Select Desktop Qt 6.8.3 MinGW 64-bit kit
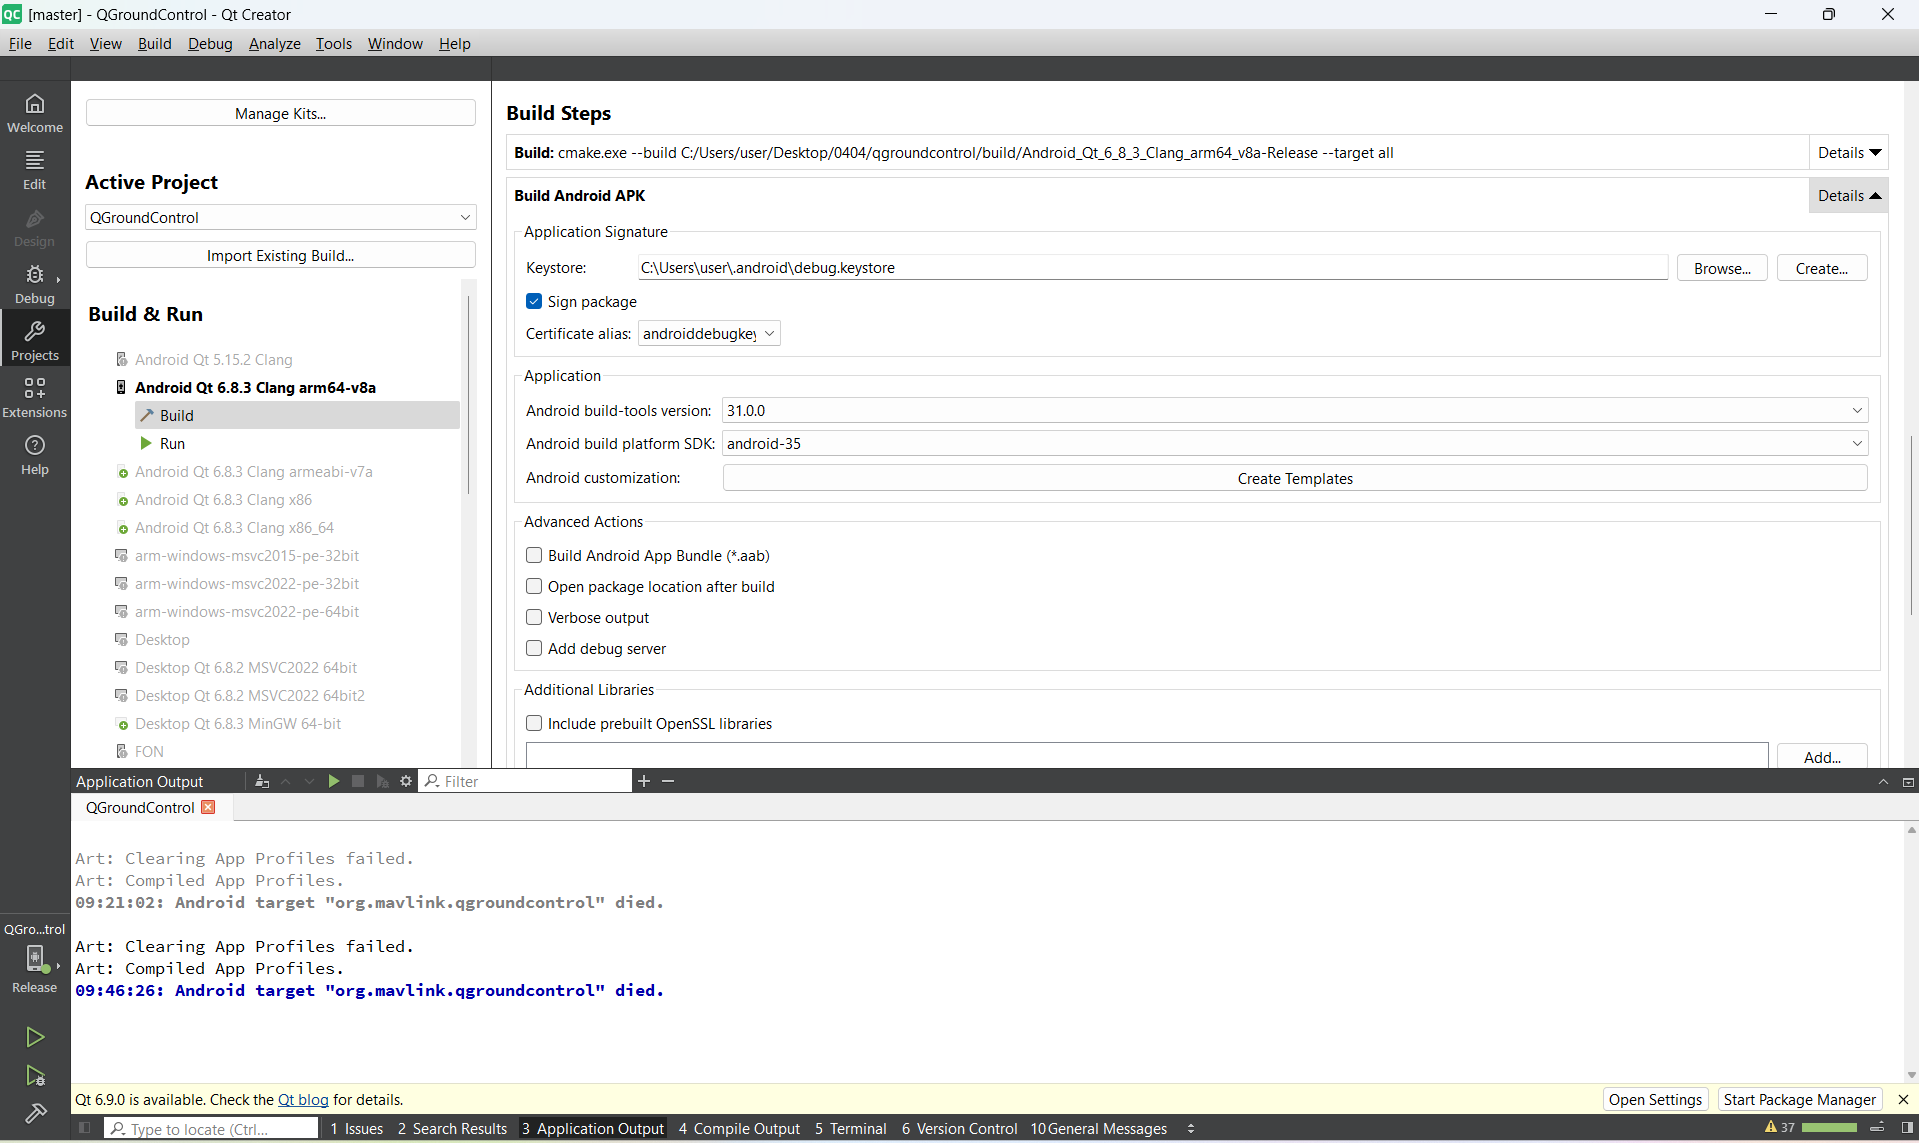The height and width of the screenshot is (1143, 1919). click(x=238, y=723)
